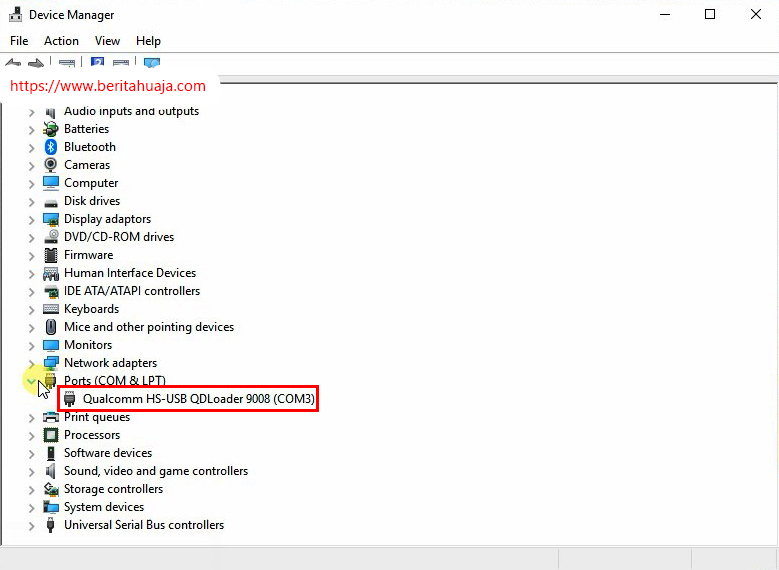
Task: Expand the System devices node
Action: pos(32,507)
